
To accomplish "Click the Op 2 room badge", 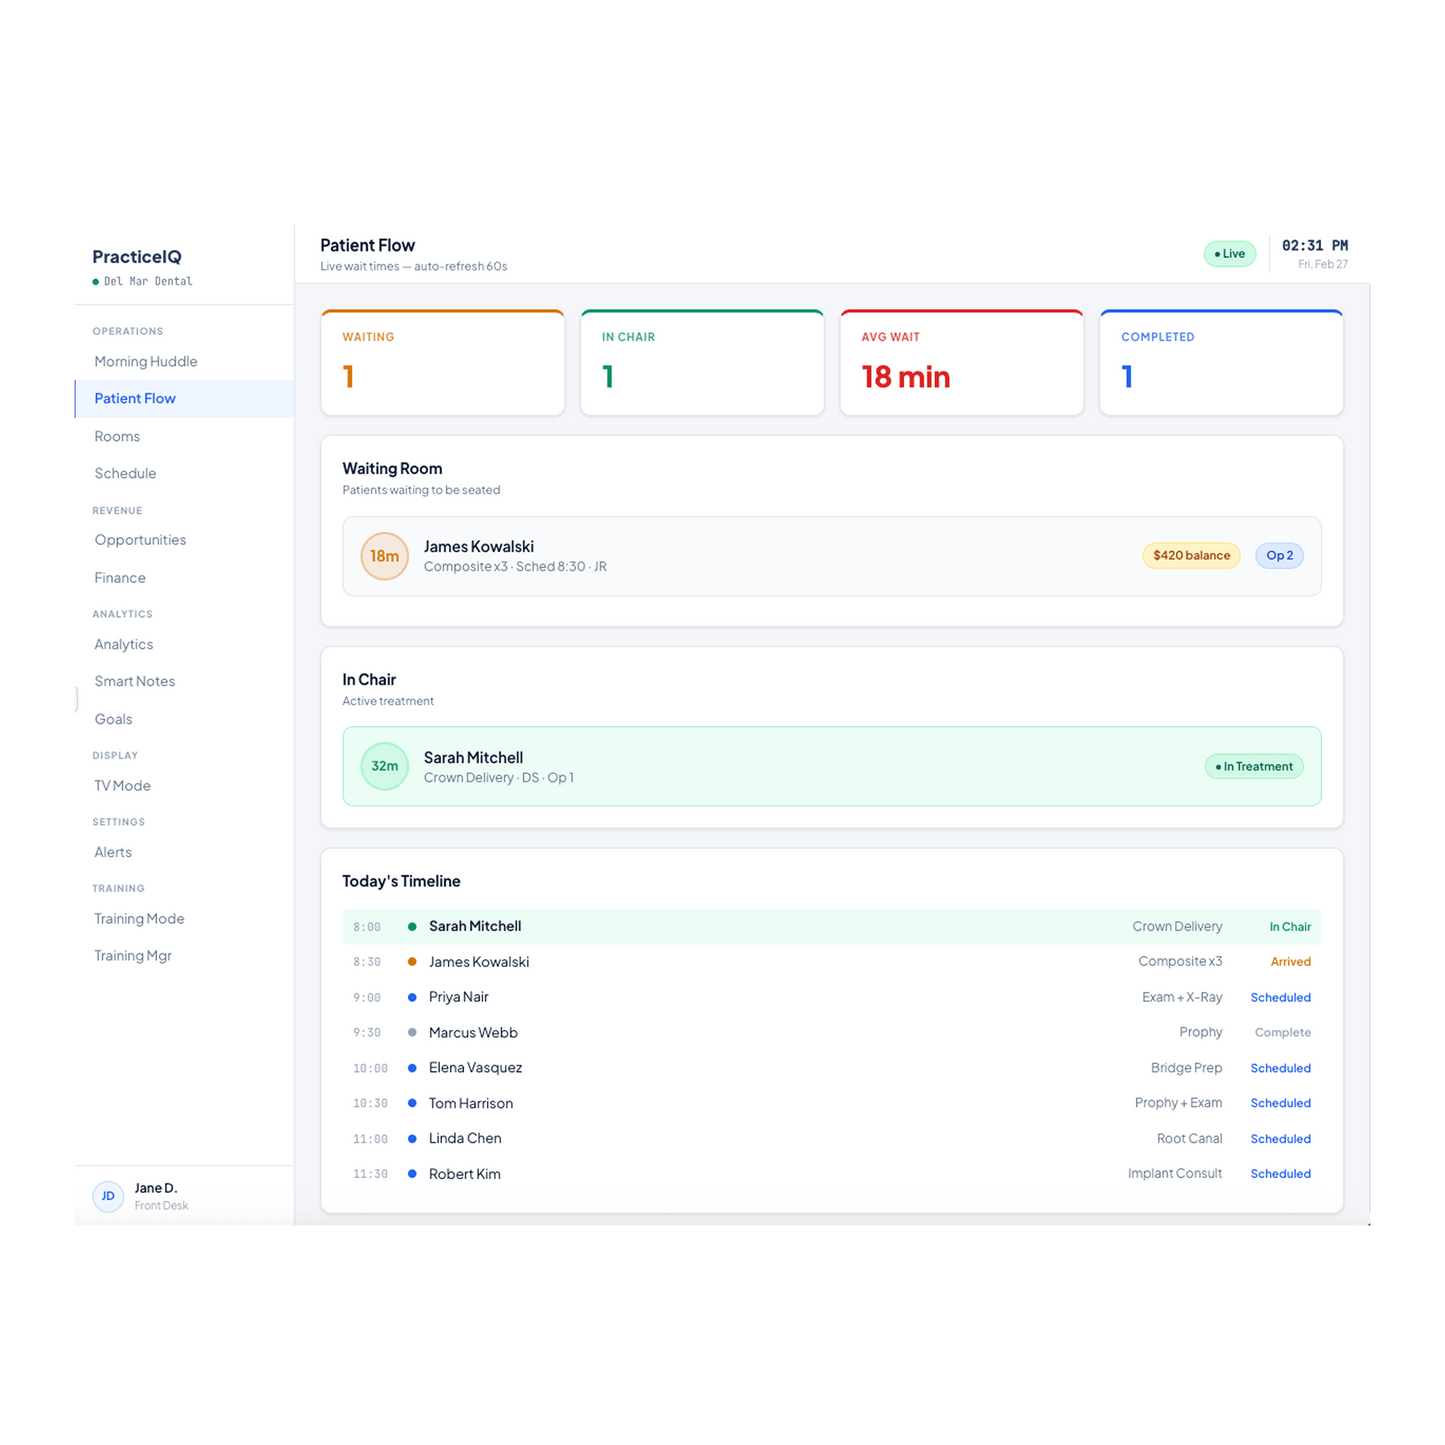I will tap(1279, 556).
